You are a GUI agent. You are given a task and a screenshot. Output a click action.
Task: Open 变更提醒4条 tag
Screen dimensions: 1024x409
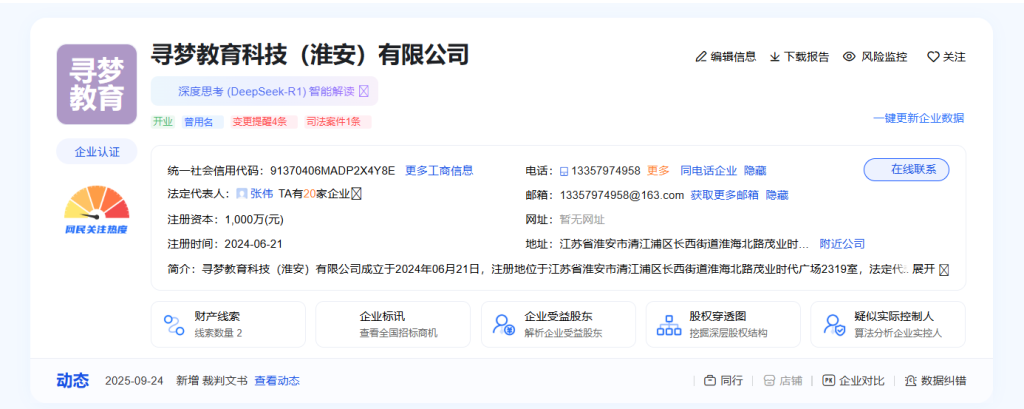point(263,122)
